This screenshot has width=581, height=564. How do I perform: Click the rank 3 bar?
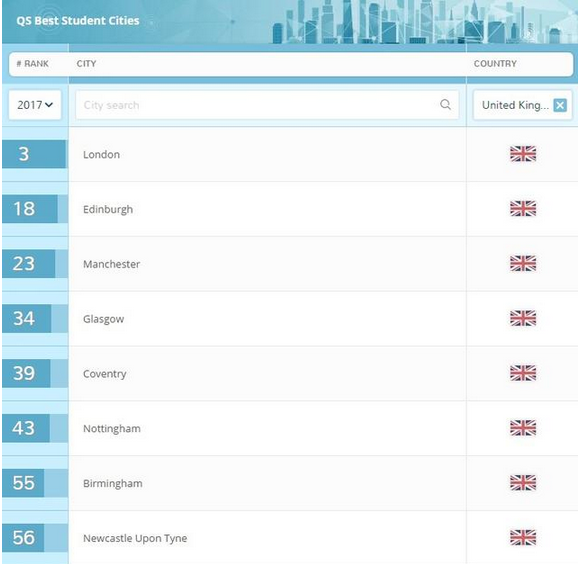pyautogui.click(x=34, y=154)
